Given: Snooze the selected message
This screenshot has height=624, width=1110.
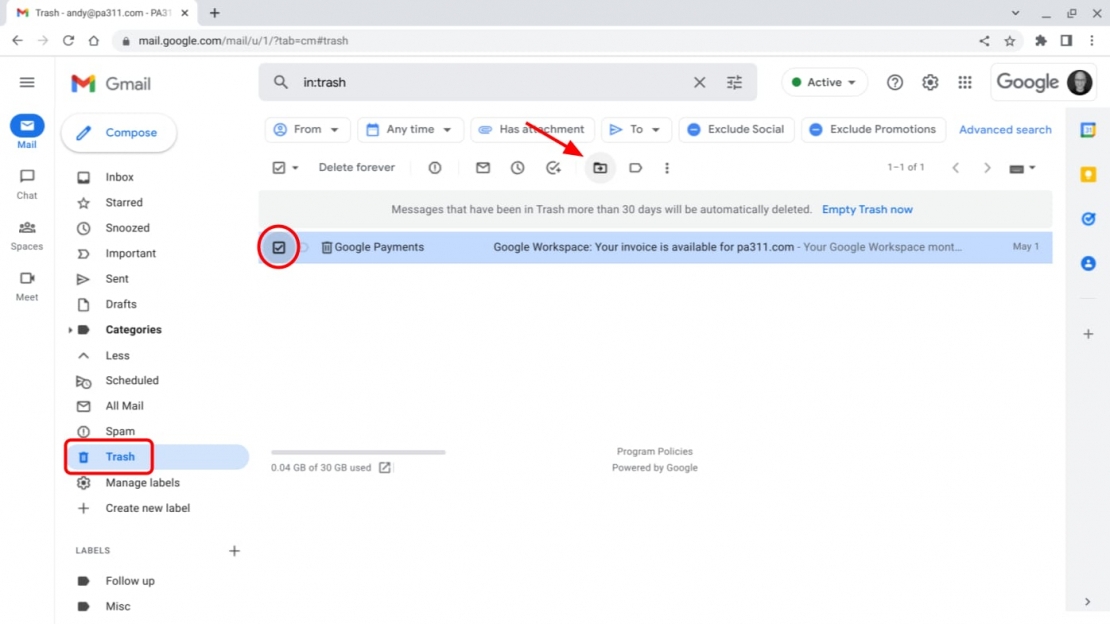Looking at the screenshot, I should [517, 167].
